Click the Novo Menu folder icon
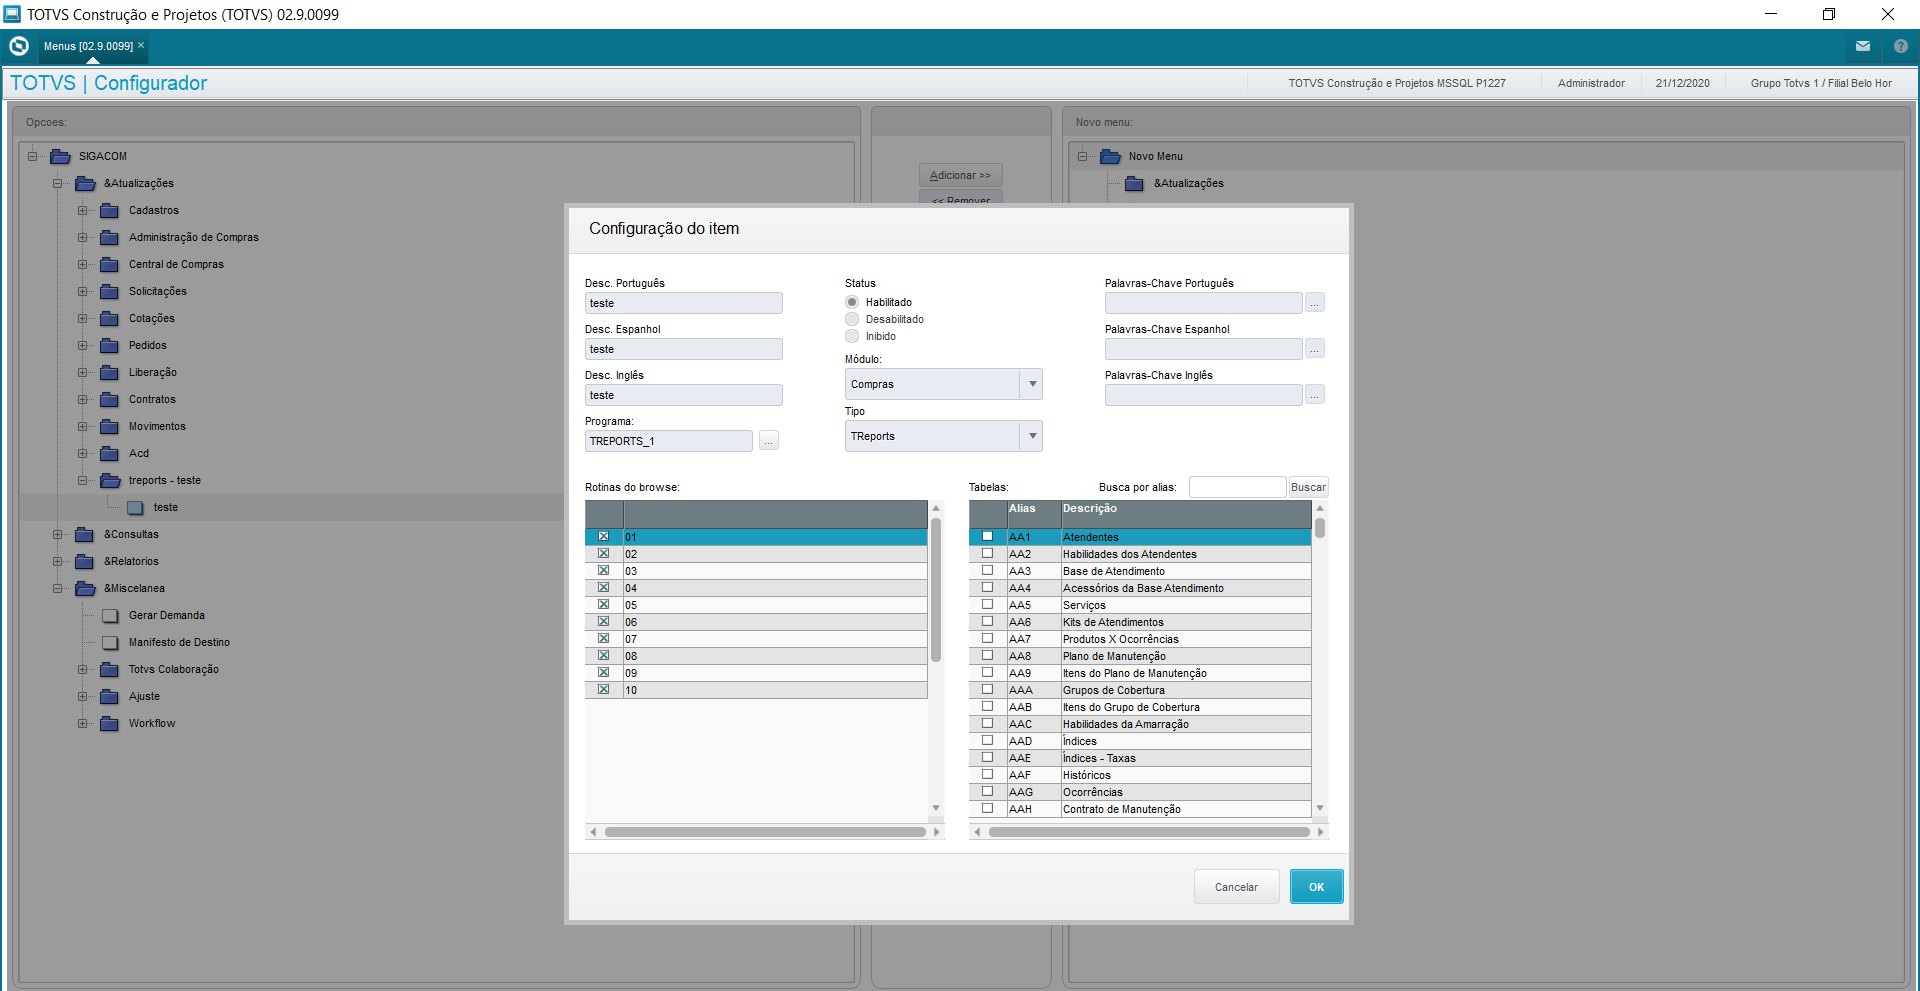1920x991 pixels. coord(1110,156)
